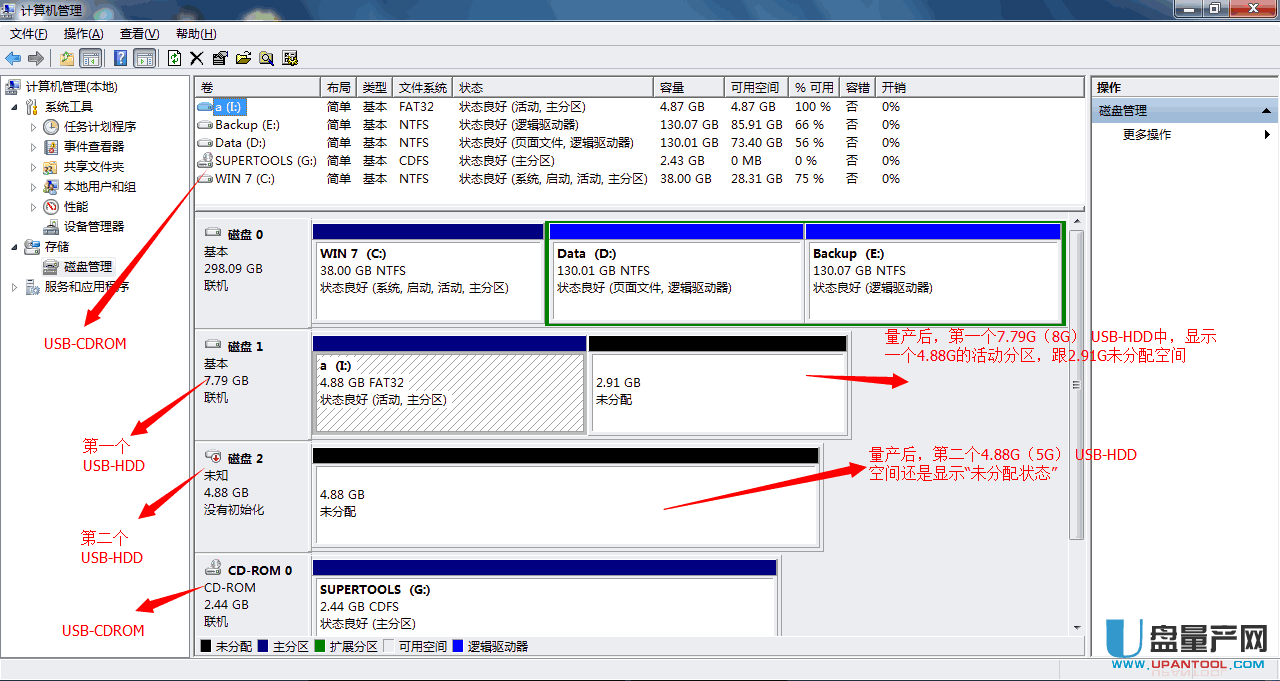This screenshot has width=1280, height=681.
Task: Open the 查看(V) menu
Action: (139, 34)
